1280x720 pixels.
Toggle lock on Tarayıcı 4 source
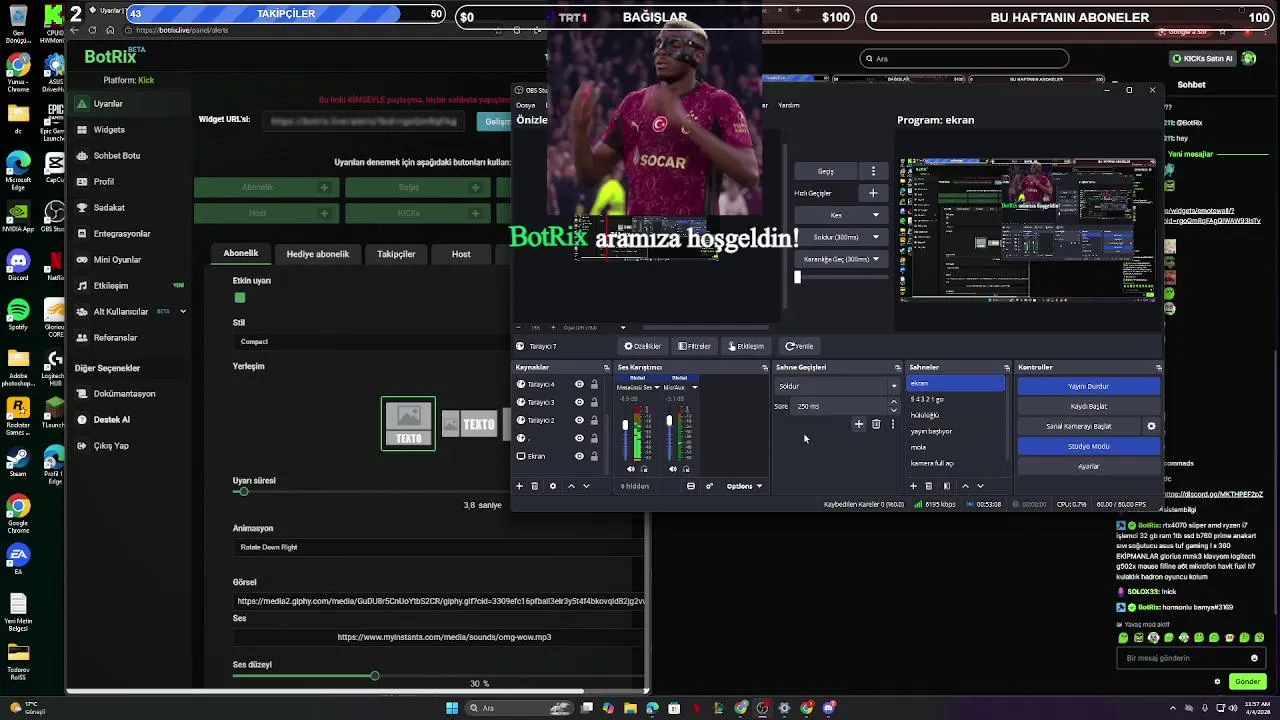[x=594, y=384]
